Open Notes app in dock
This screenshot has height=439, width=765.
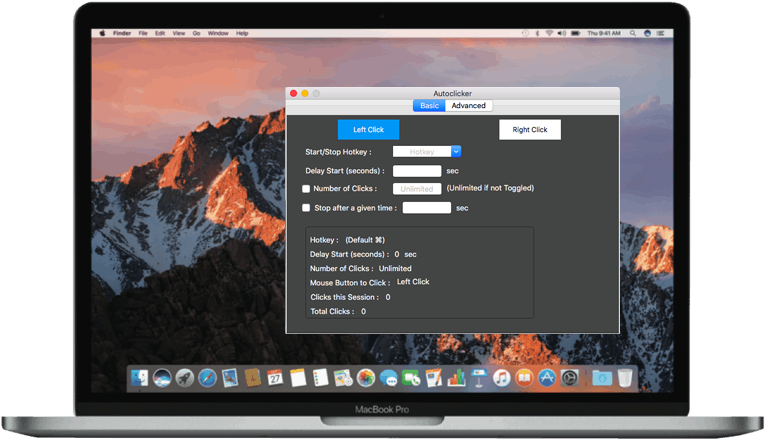pos(298,378)
